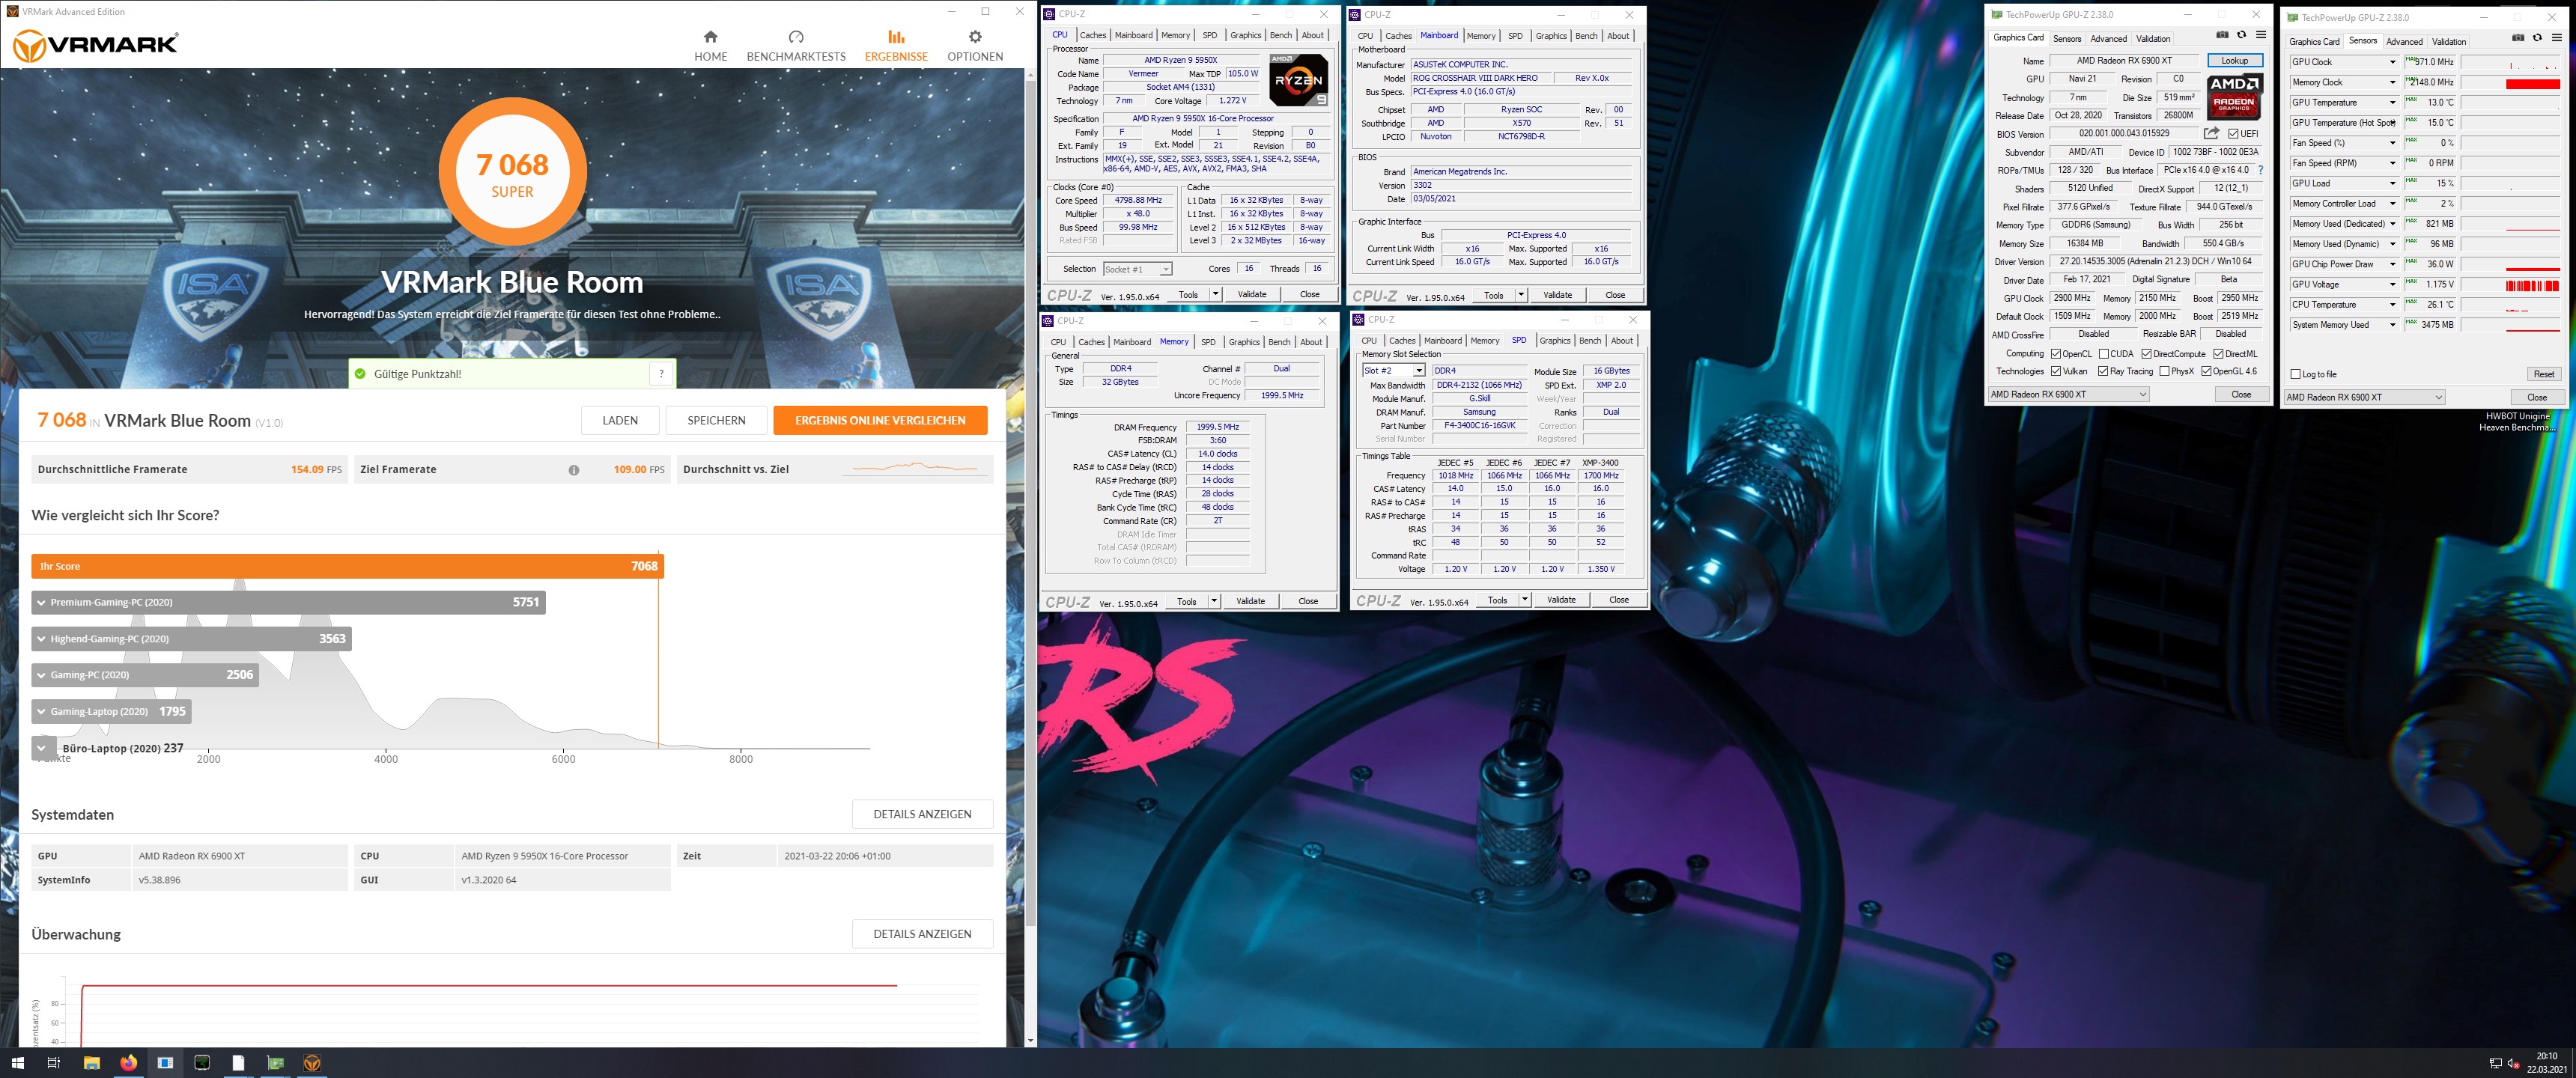Click the VRMark logo
The image size is (2576, 1078).
click(x=96, y=44)
